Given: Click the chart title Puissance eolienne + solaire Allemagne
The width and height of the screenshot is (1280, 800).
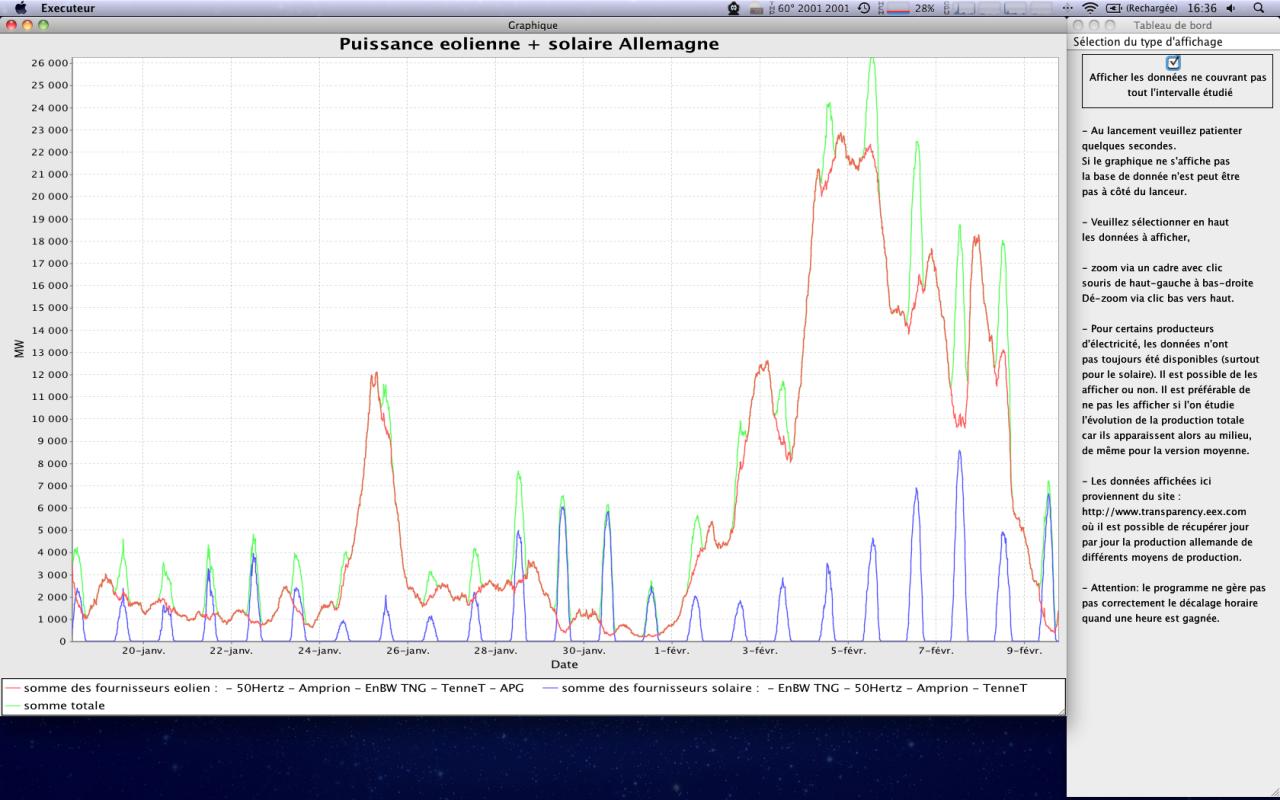Looking at the screenshot, I should [529, 44].
